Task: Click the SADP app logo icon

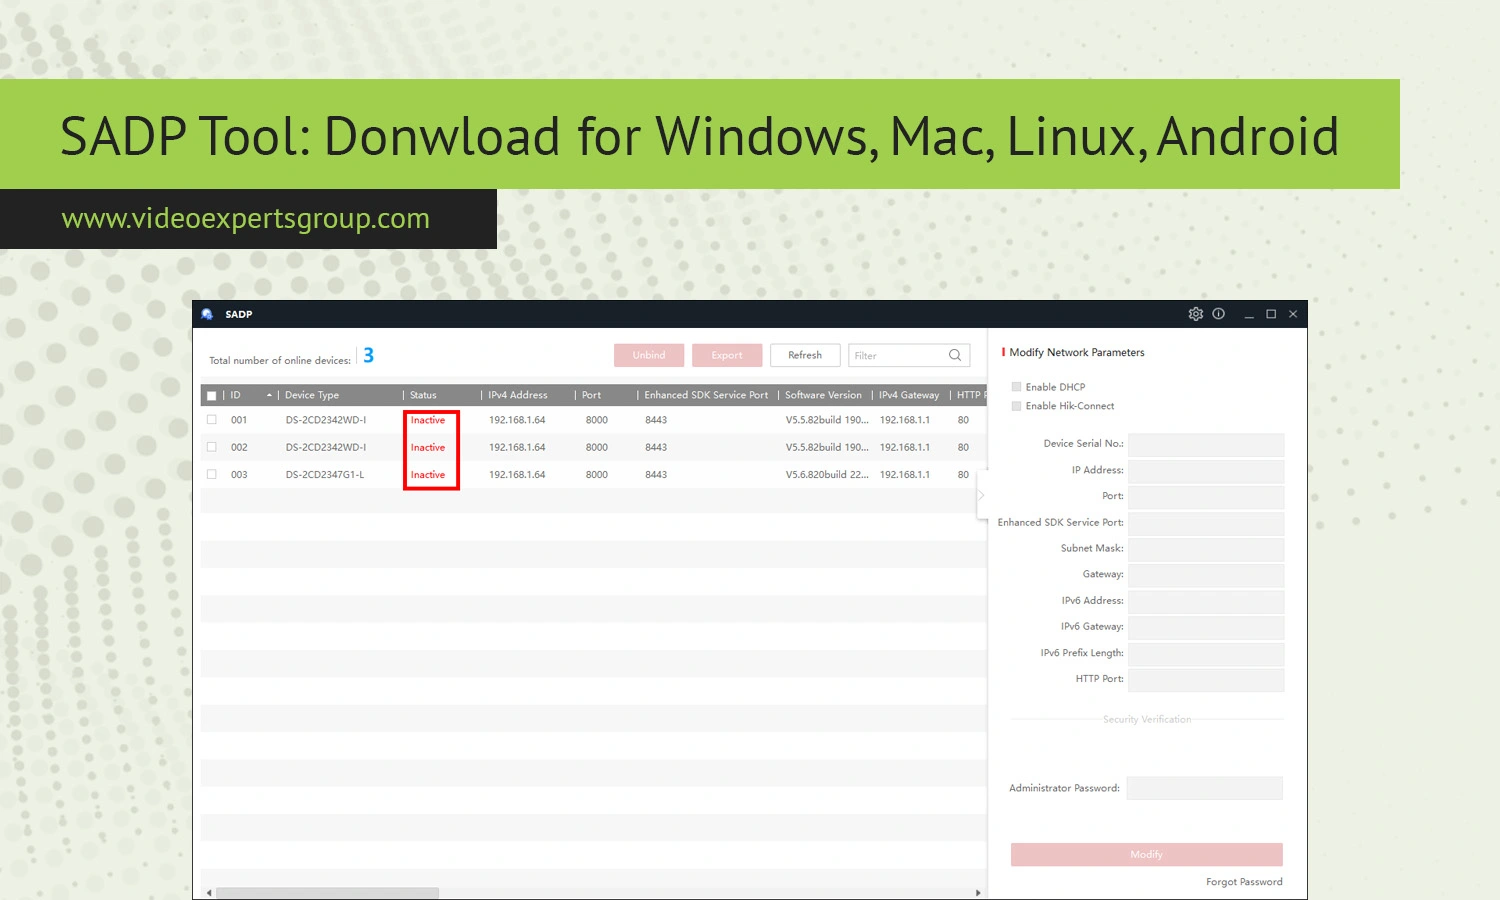Action: 207,314
